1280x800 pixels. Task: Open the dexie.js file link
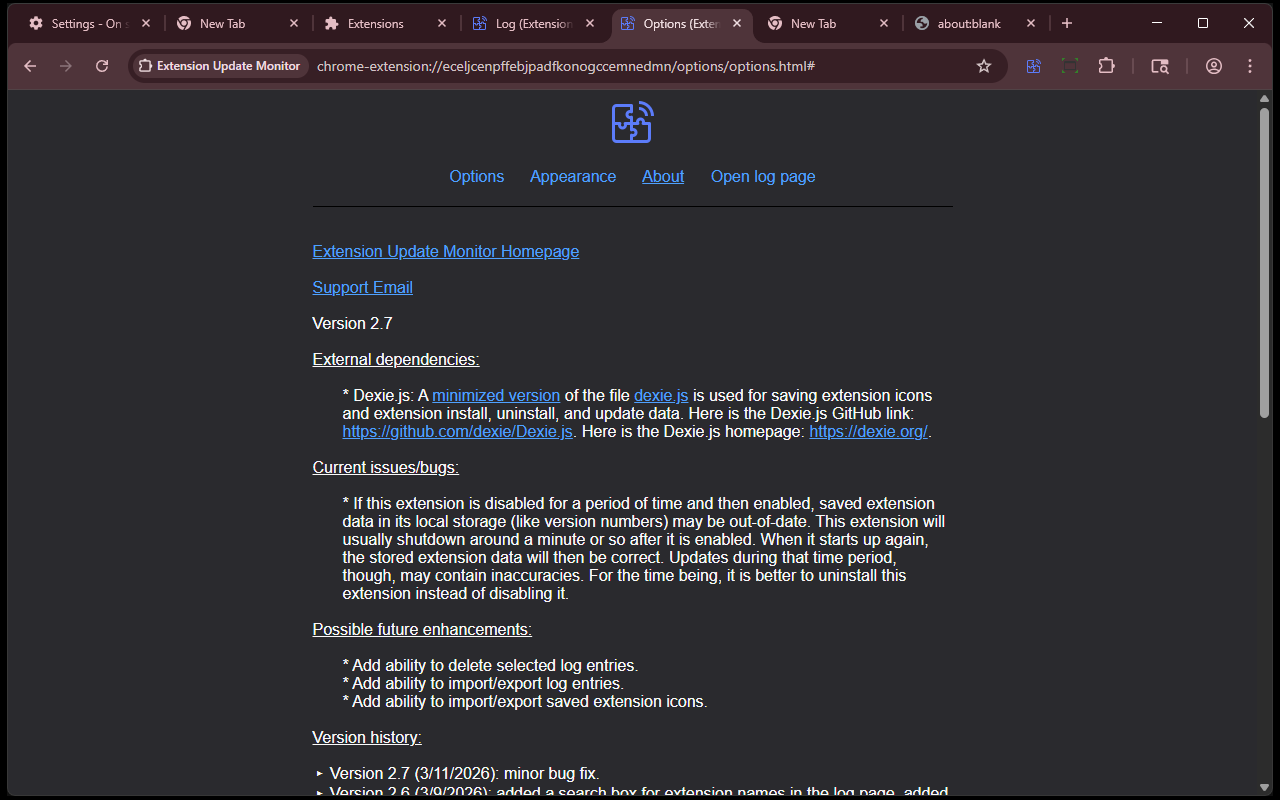(x=661, y=395)
